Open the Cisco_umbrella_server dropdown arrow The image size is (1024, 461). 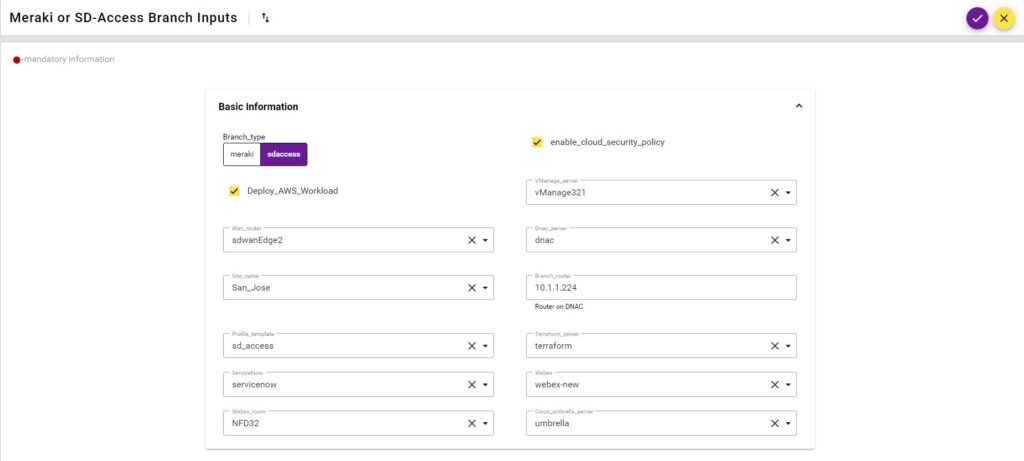788,423
